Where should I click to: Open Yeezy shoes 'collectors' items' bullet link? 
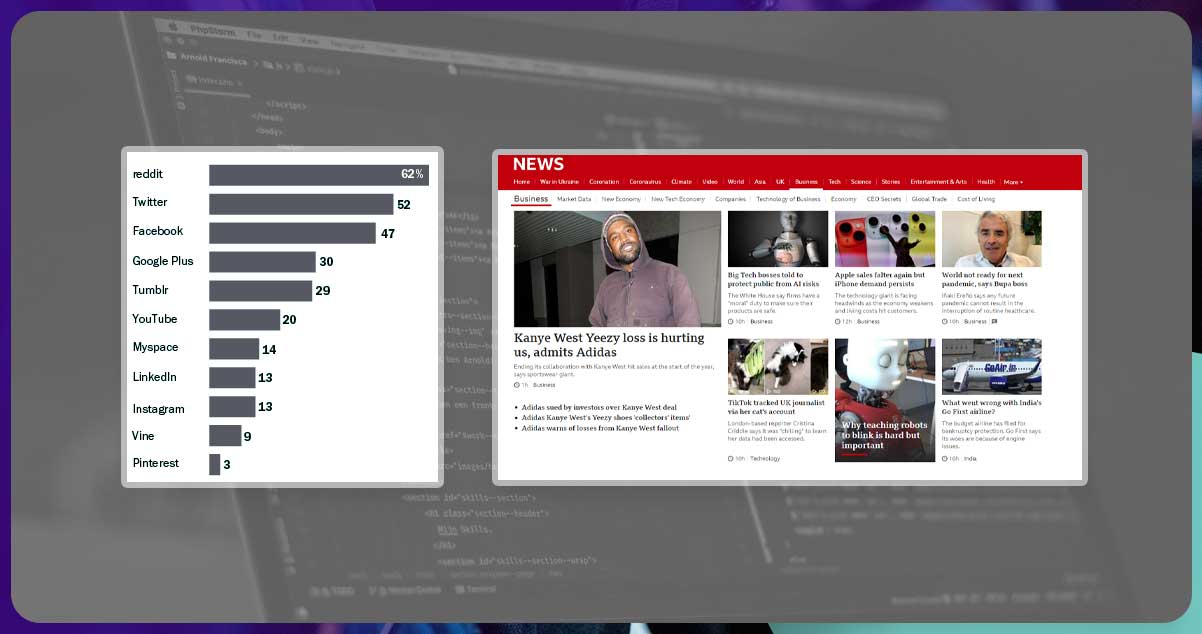[x=605, y=418]
